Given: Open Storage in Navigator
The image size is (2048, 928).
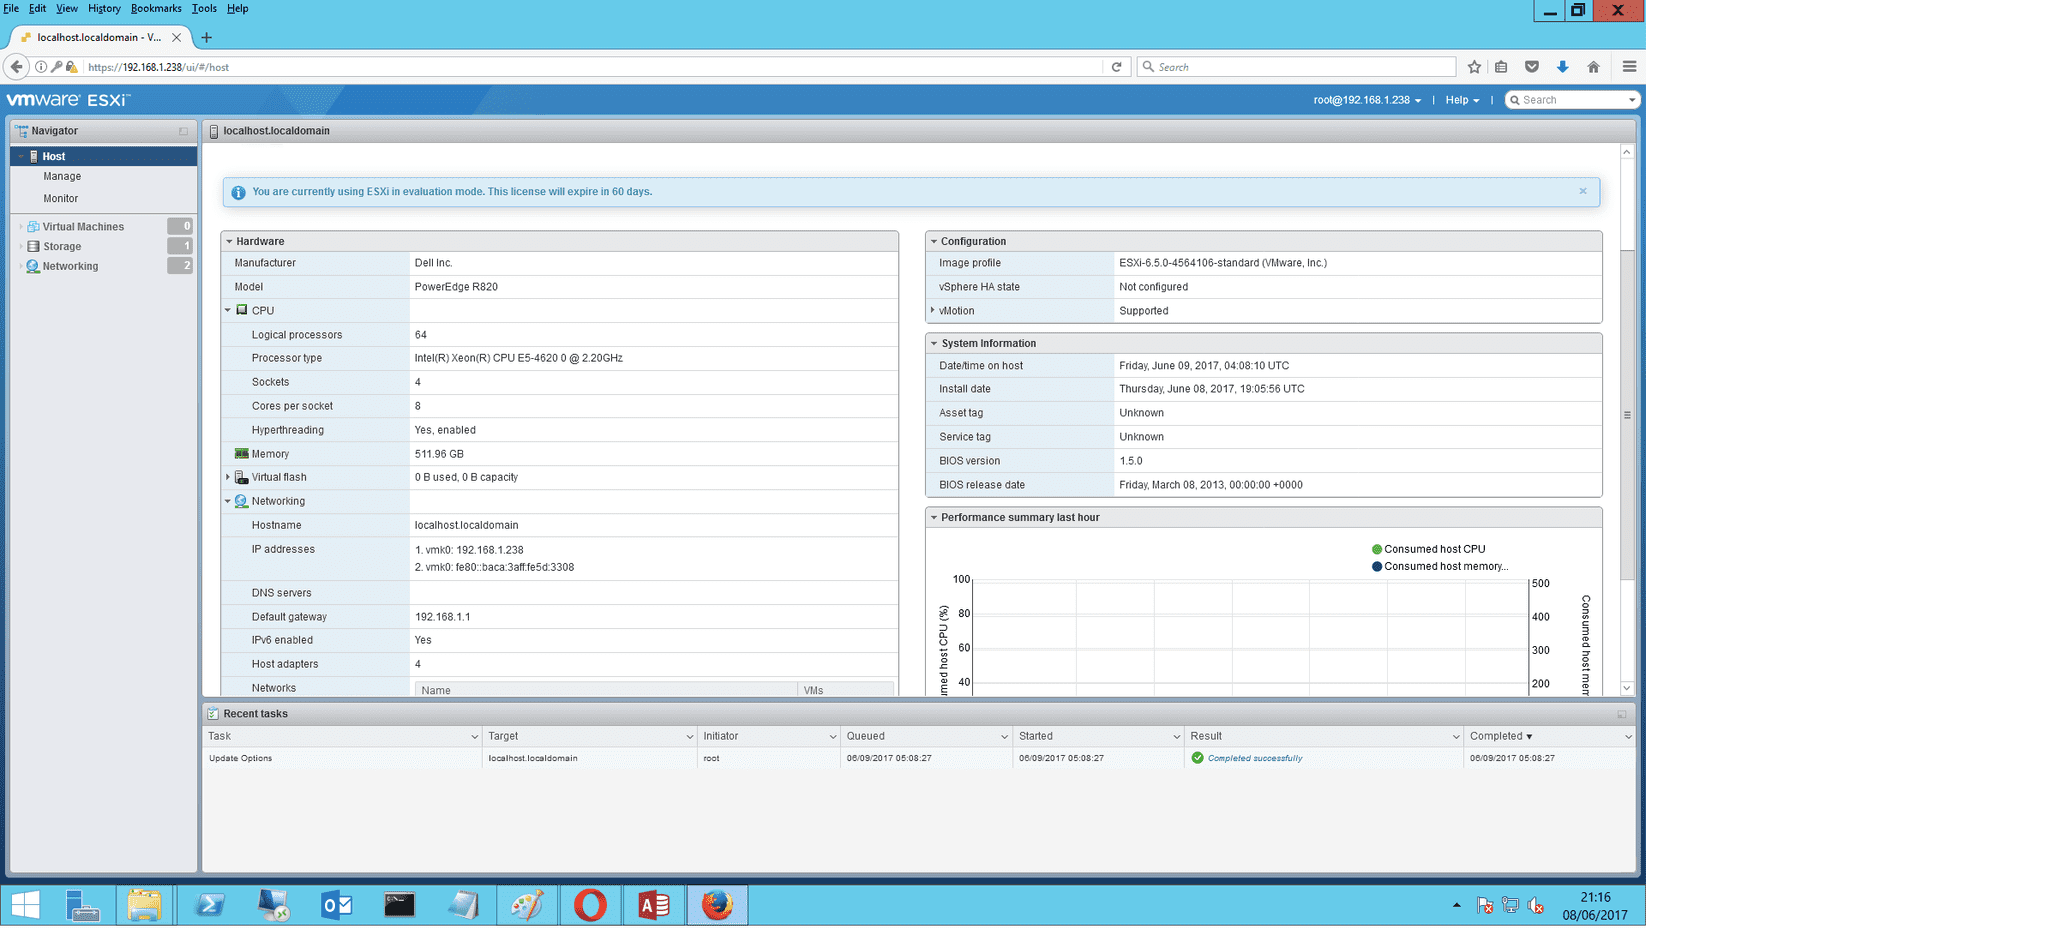Looking at the screenshot, I should point(62,246).
